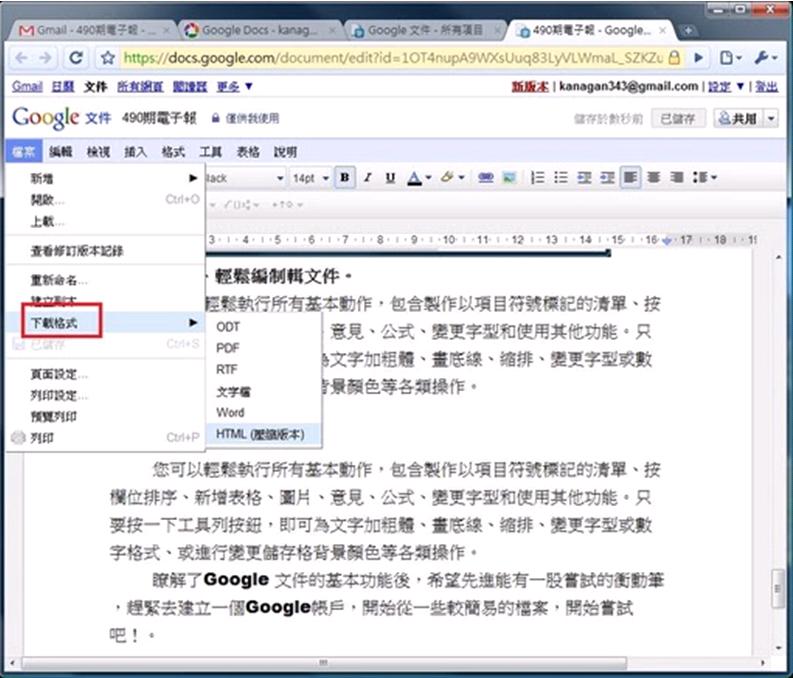
Task: Open the 編輯 menu
Action: 61,152
